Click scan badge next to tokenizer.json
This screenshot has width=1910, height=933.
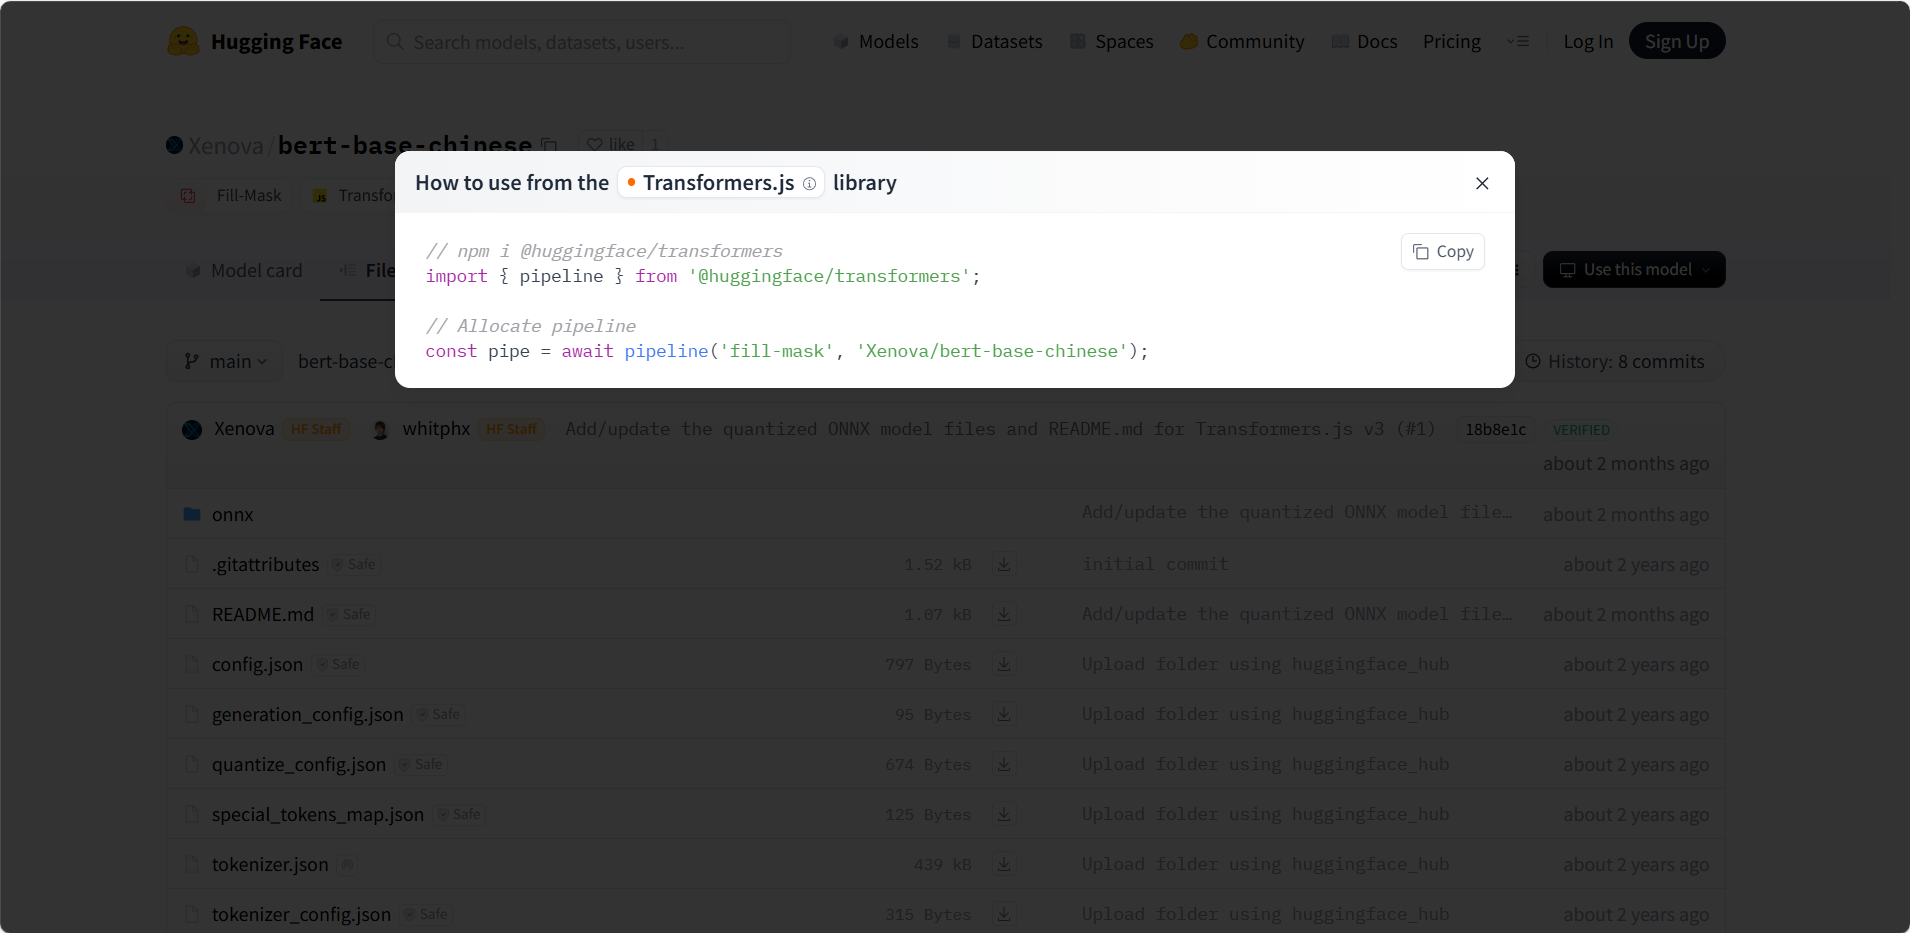click(x=347, y=865)
